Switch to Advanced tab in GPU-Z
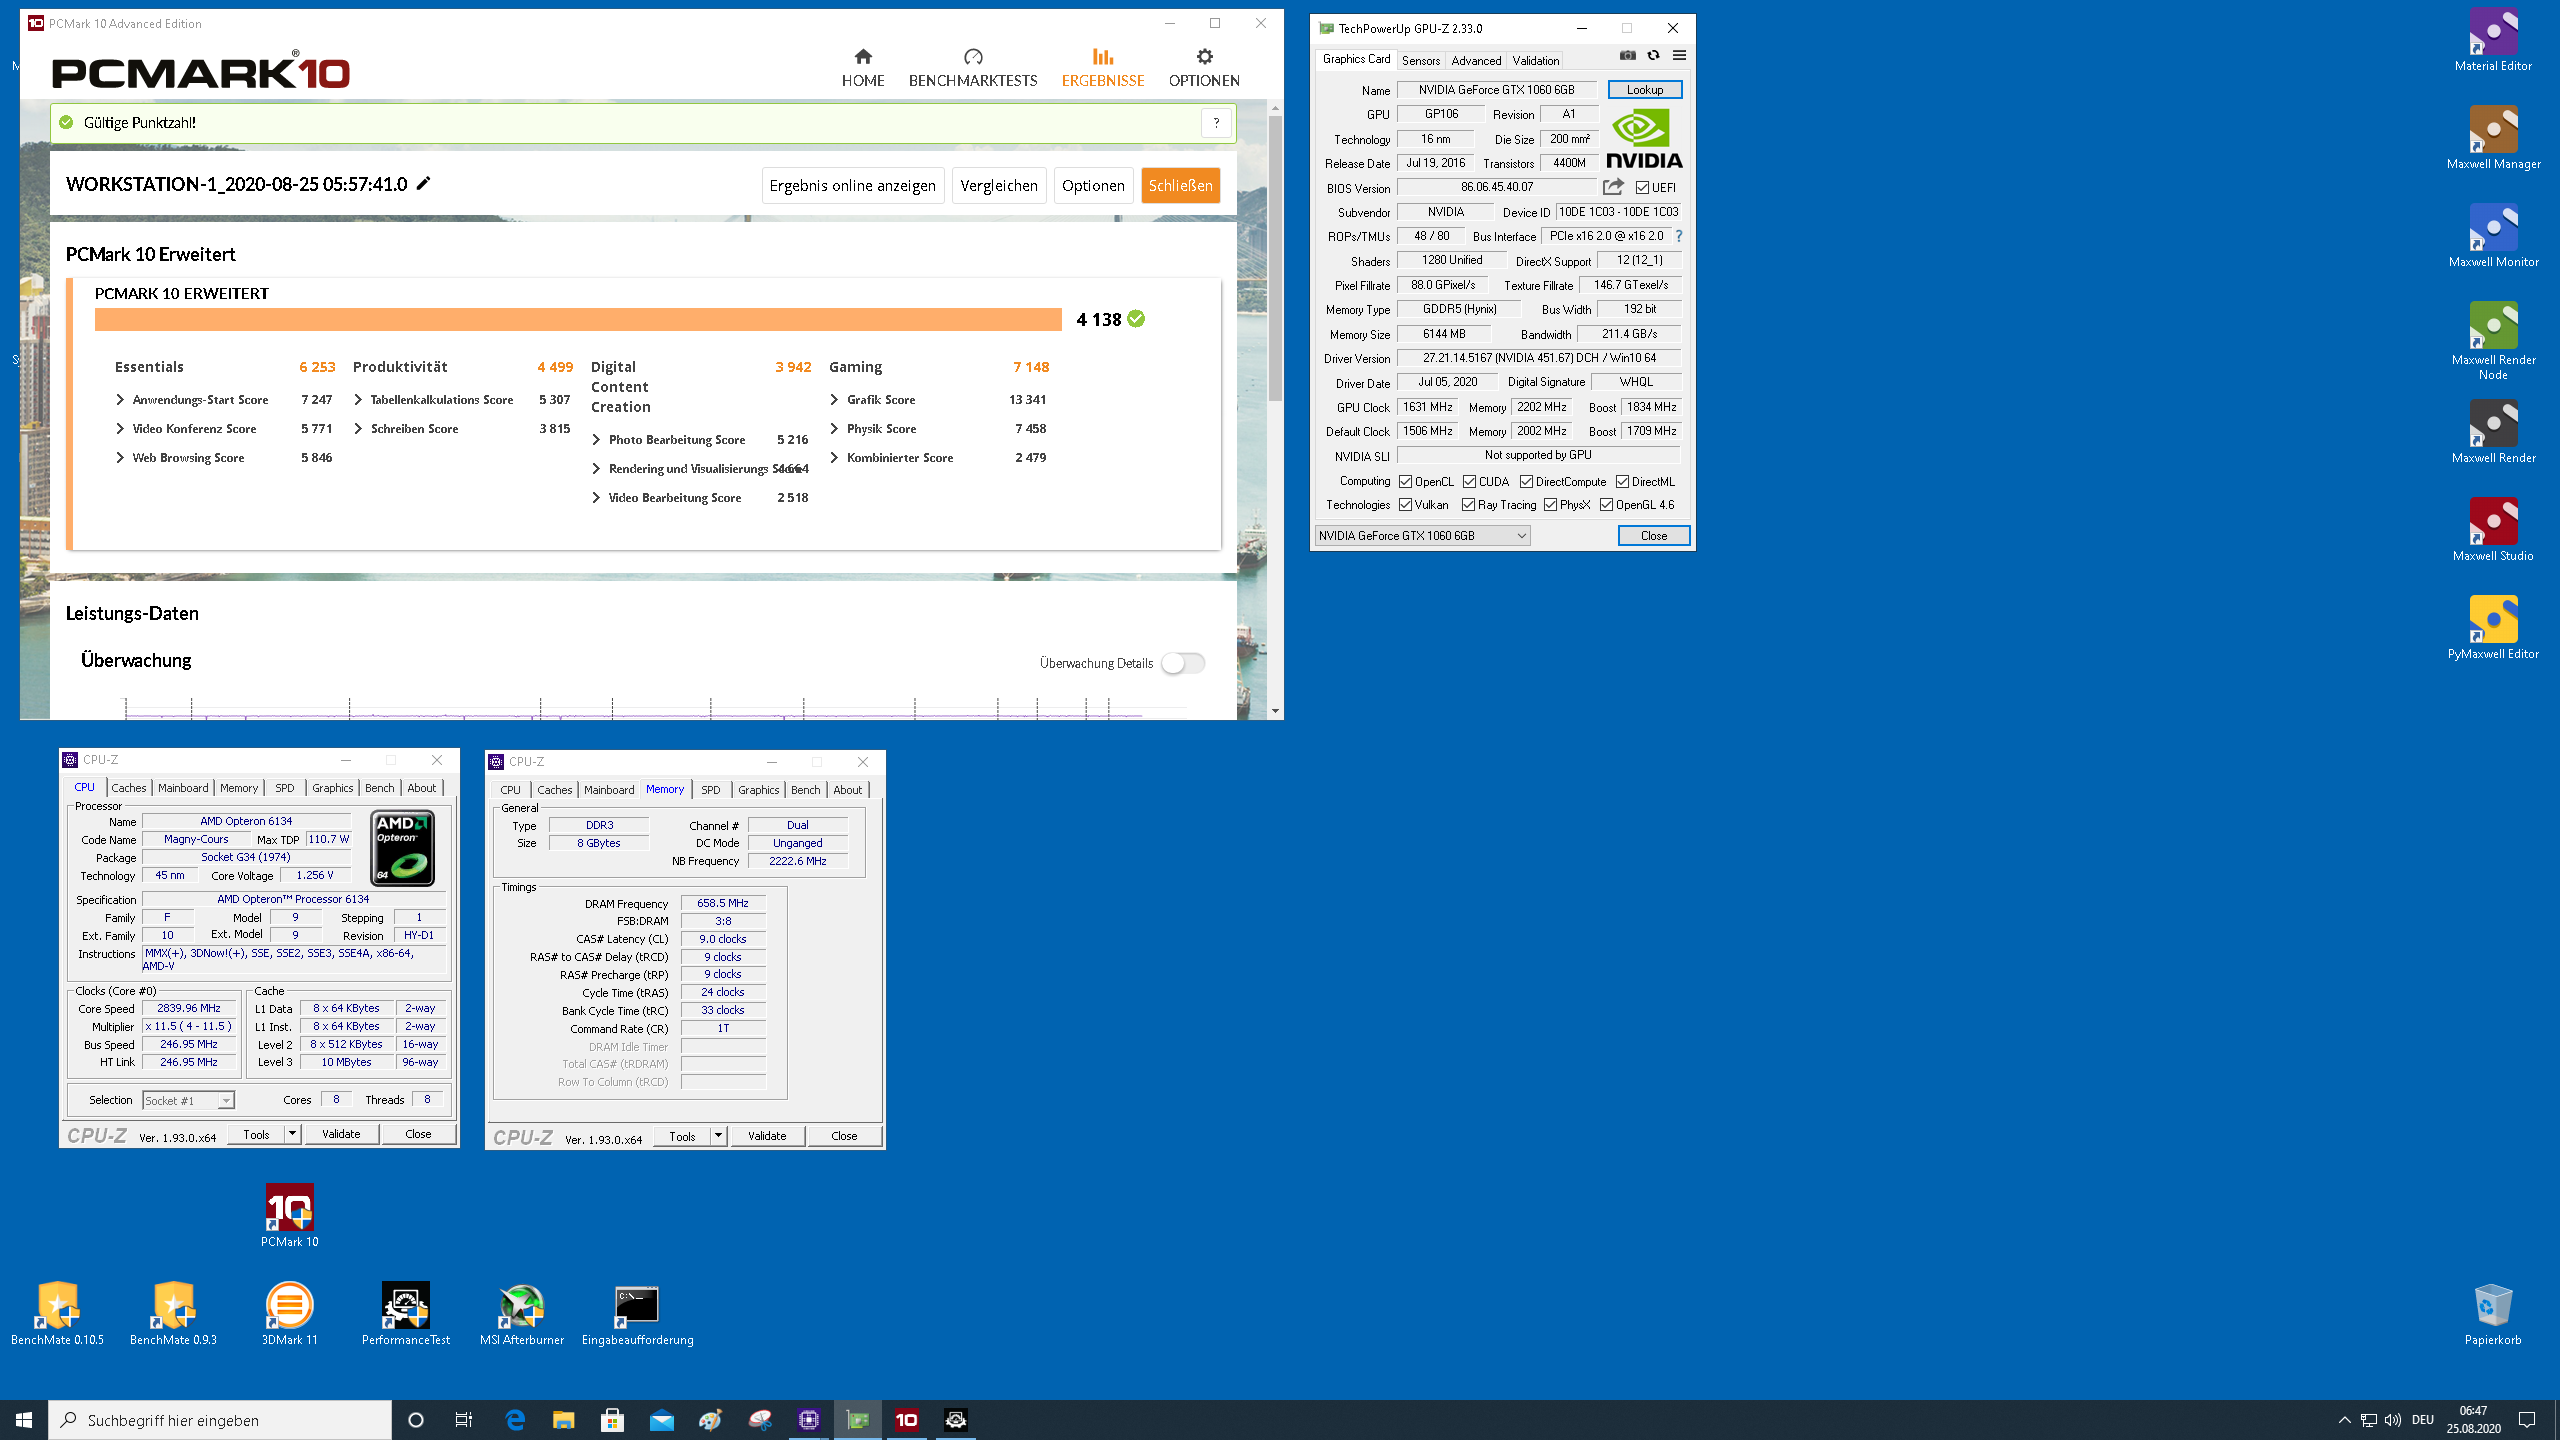The height and width of the screenshot is (1440, 2560). [1476, 60]
